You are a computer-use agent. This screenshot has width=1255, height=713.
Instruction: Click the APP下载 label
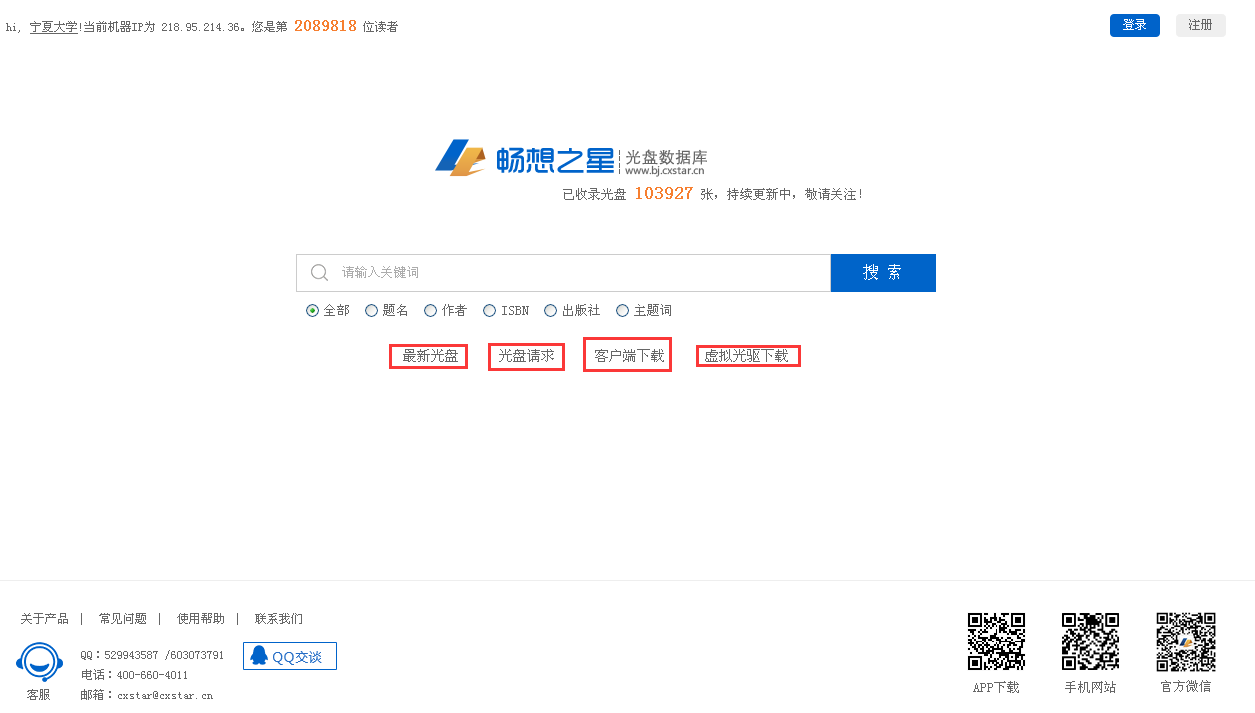[996, 687]
